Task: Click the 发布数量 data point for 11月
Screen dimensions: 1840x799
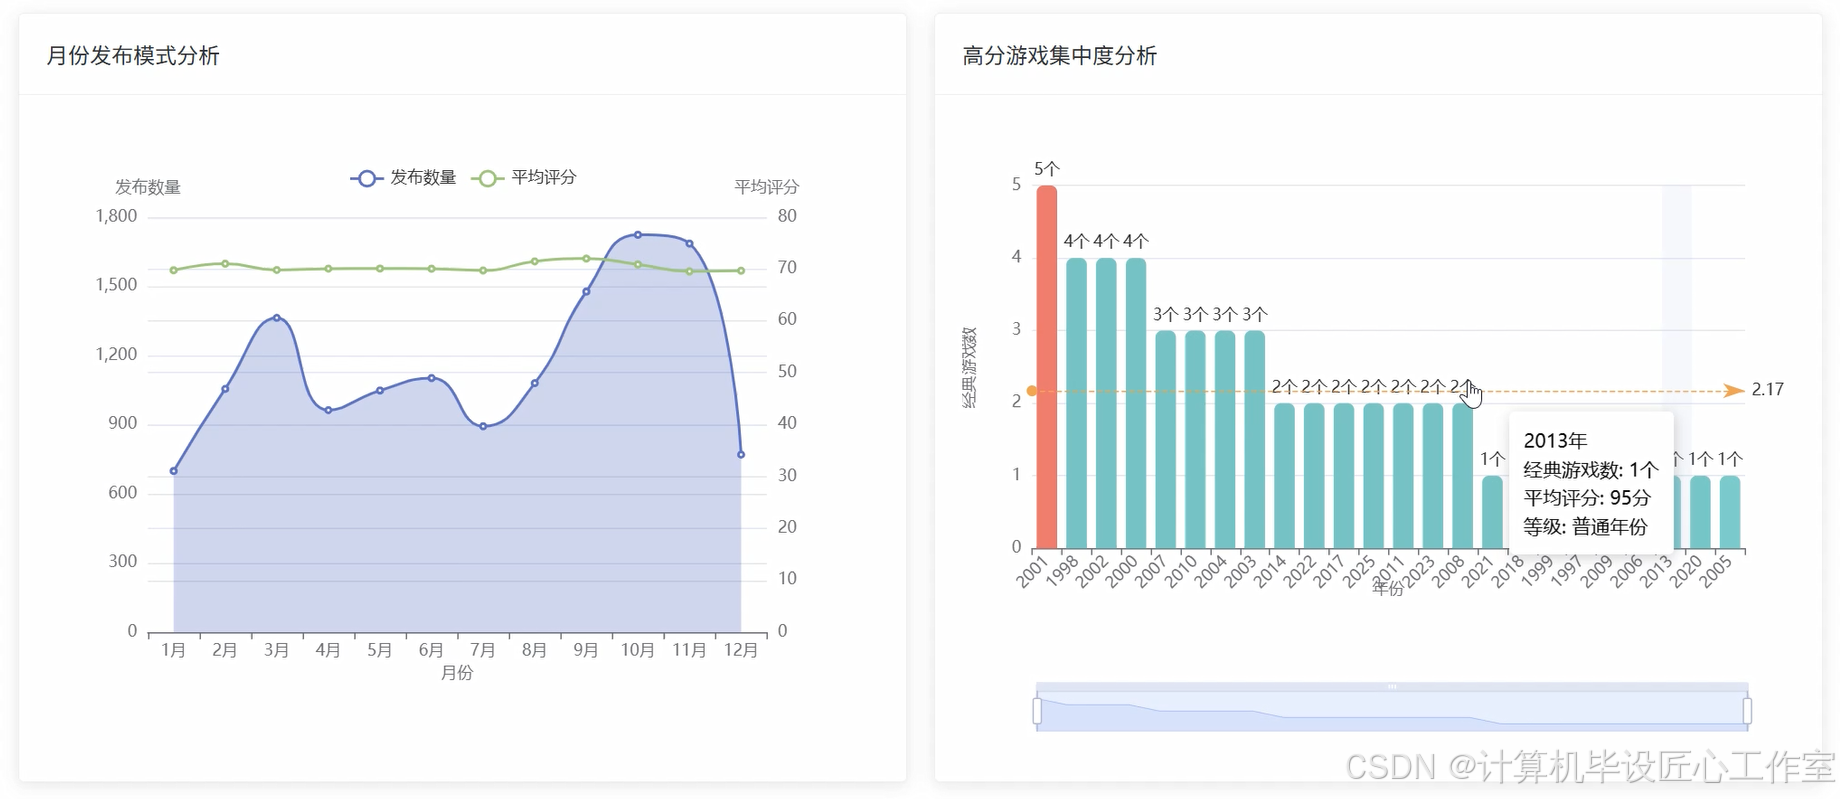Action: point(690,244)
